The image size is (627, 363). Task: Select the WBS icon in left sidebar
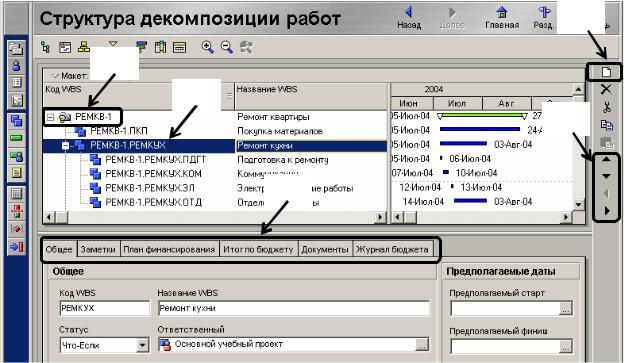[x=16, y=121]
